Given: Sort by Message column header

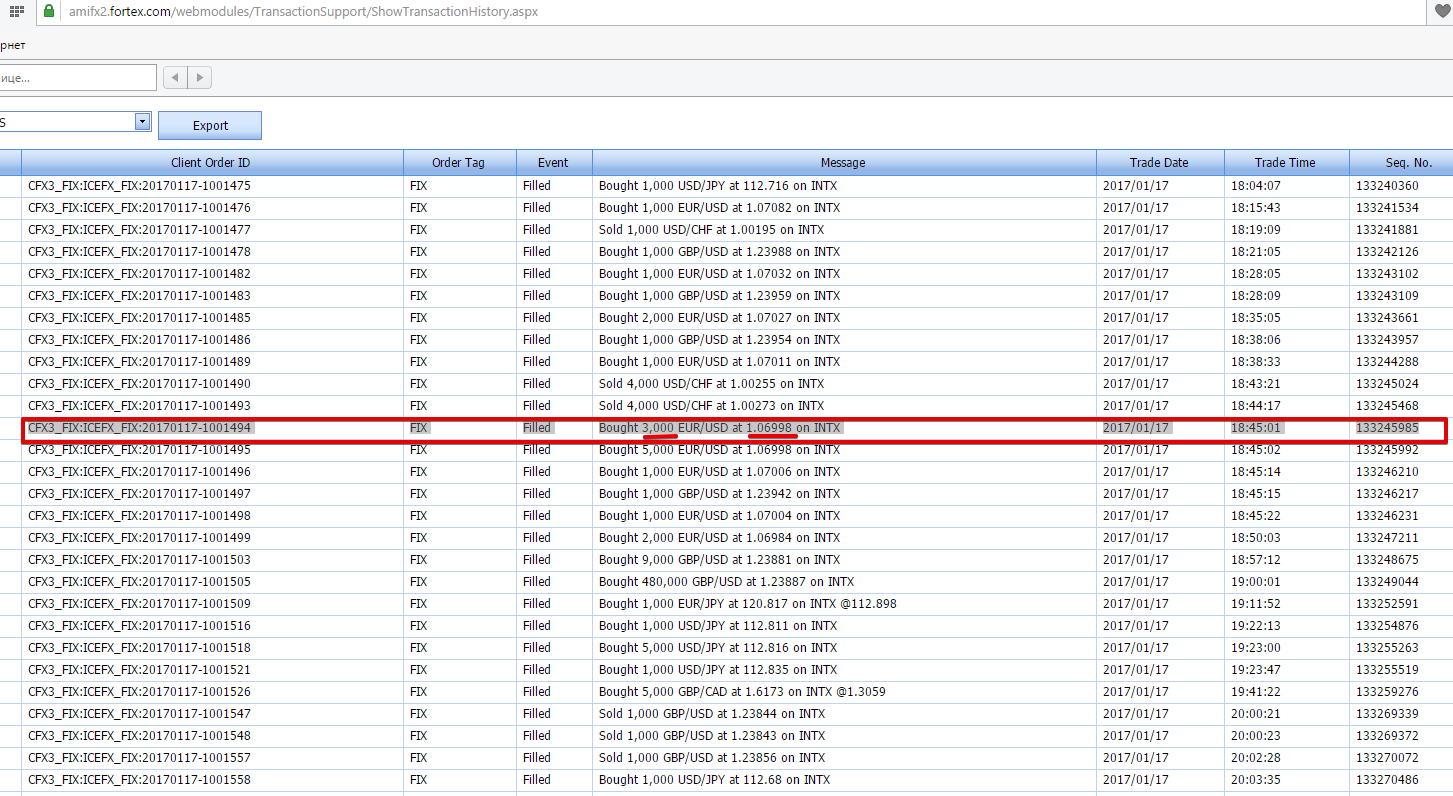Looking at the screenshot, I should [x=844, y=162].
